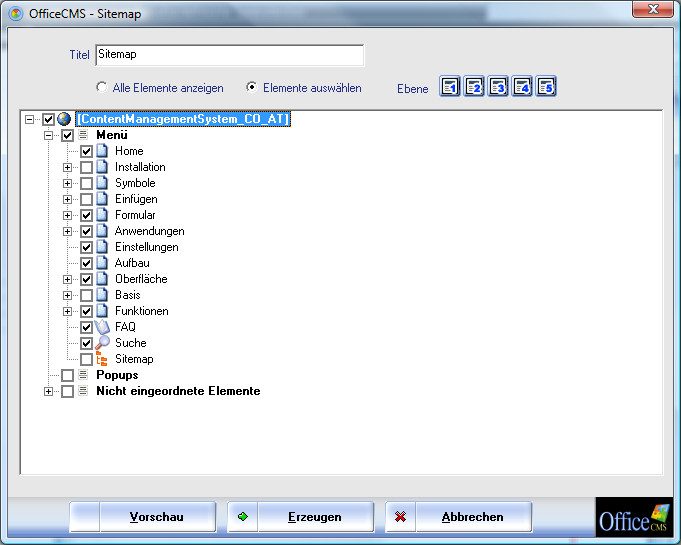The image size is (681, 545).
Task: Click the list icon beside Menü
Action: [x=83, y=135]
